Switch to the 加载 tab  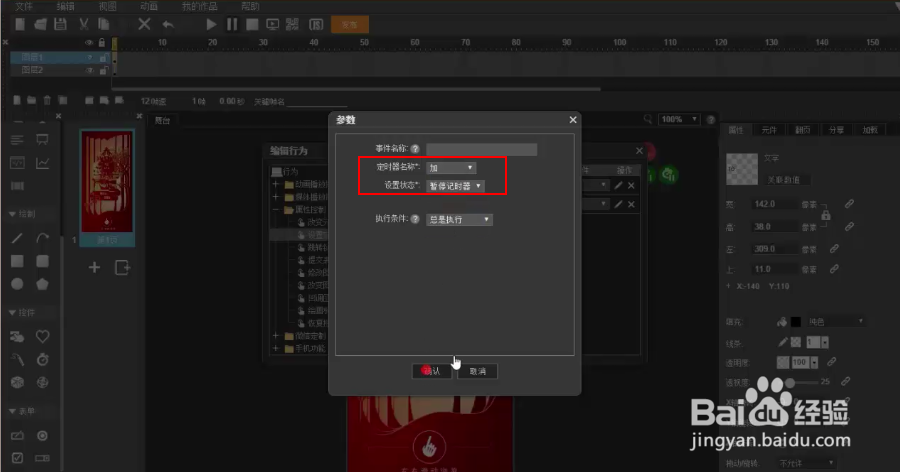870,130
